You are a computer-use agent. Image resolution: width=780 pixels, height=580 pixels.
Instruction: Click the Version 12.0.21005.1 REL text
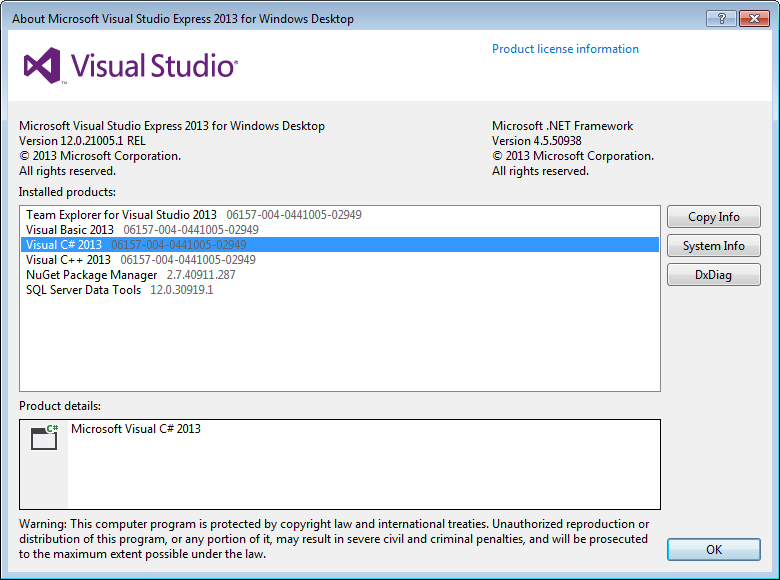[81, 141]
